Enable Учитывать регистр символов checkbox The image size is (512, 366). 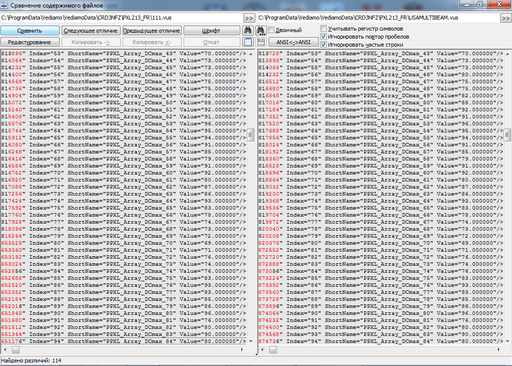(x=323, y=28)
